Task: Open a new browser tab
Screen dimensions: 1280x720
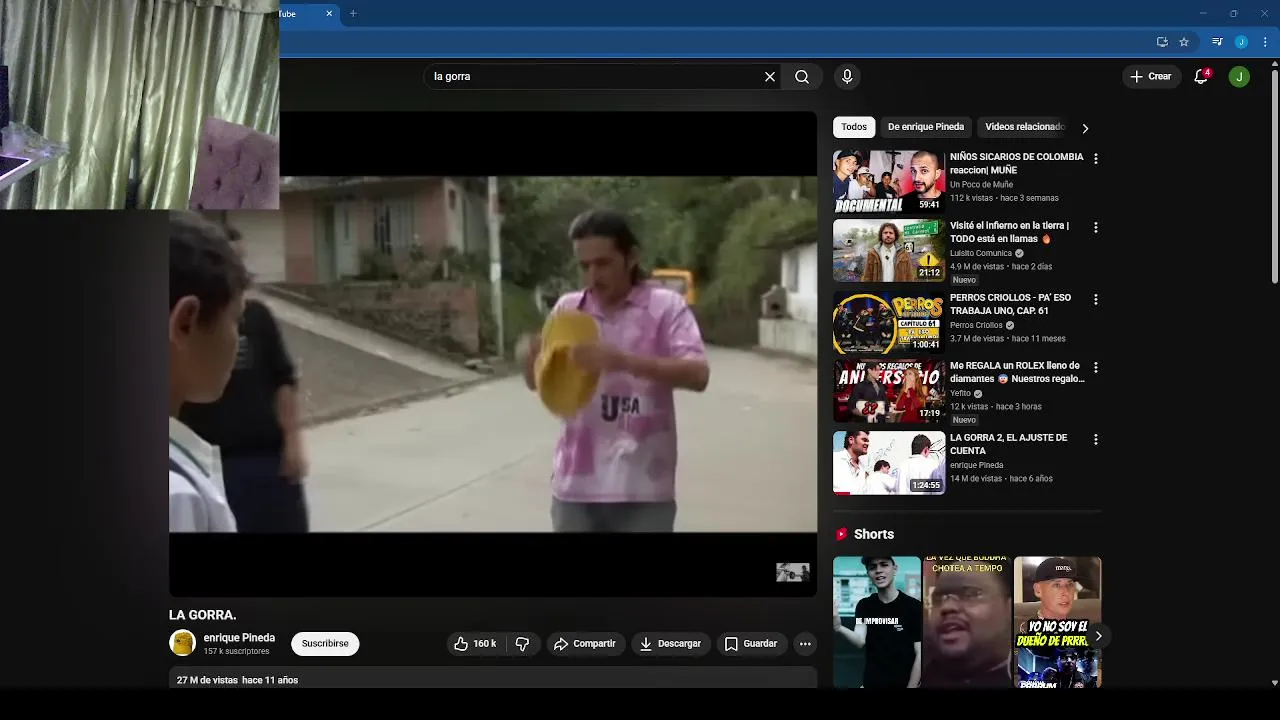Action: coord(353,14)
